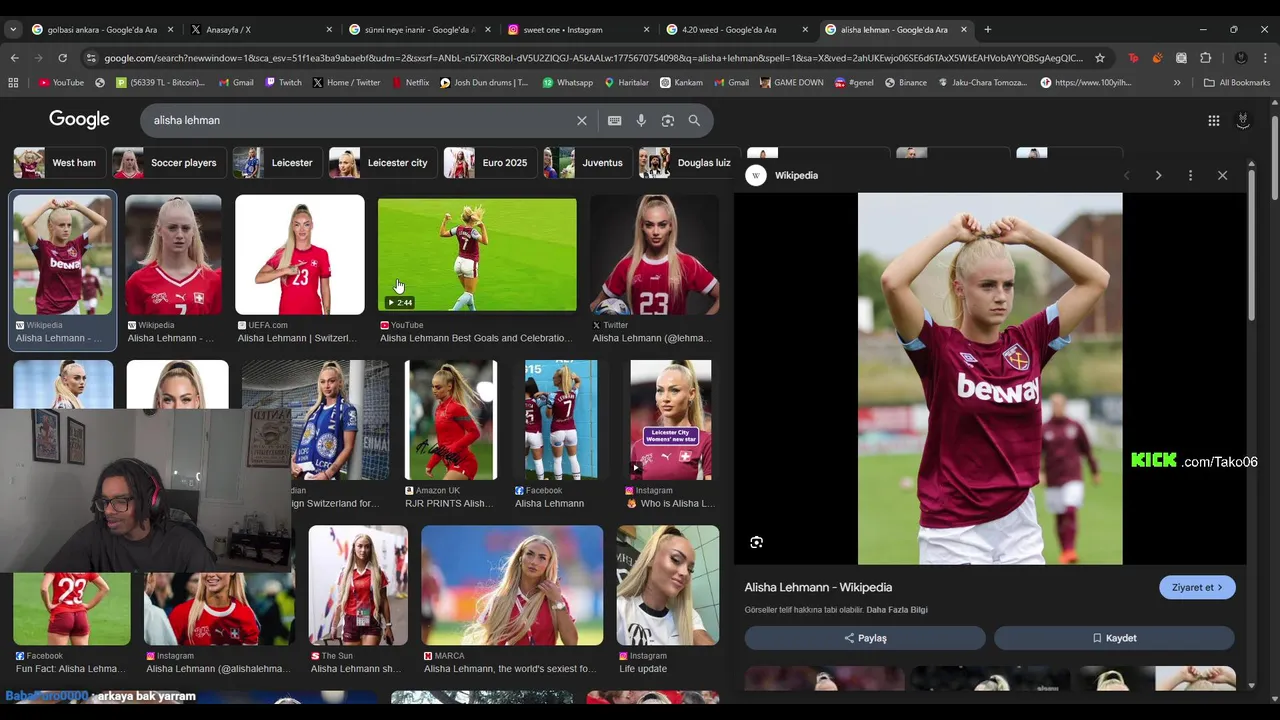Open Chrome extensions puzzle icon

coord(1206,58)
